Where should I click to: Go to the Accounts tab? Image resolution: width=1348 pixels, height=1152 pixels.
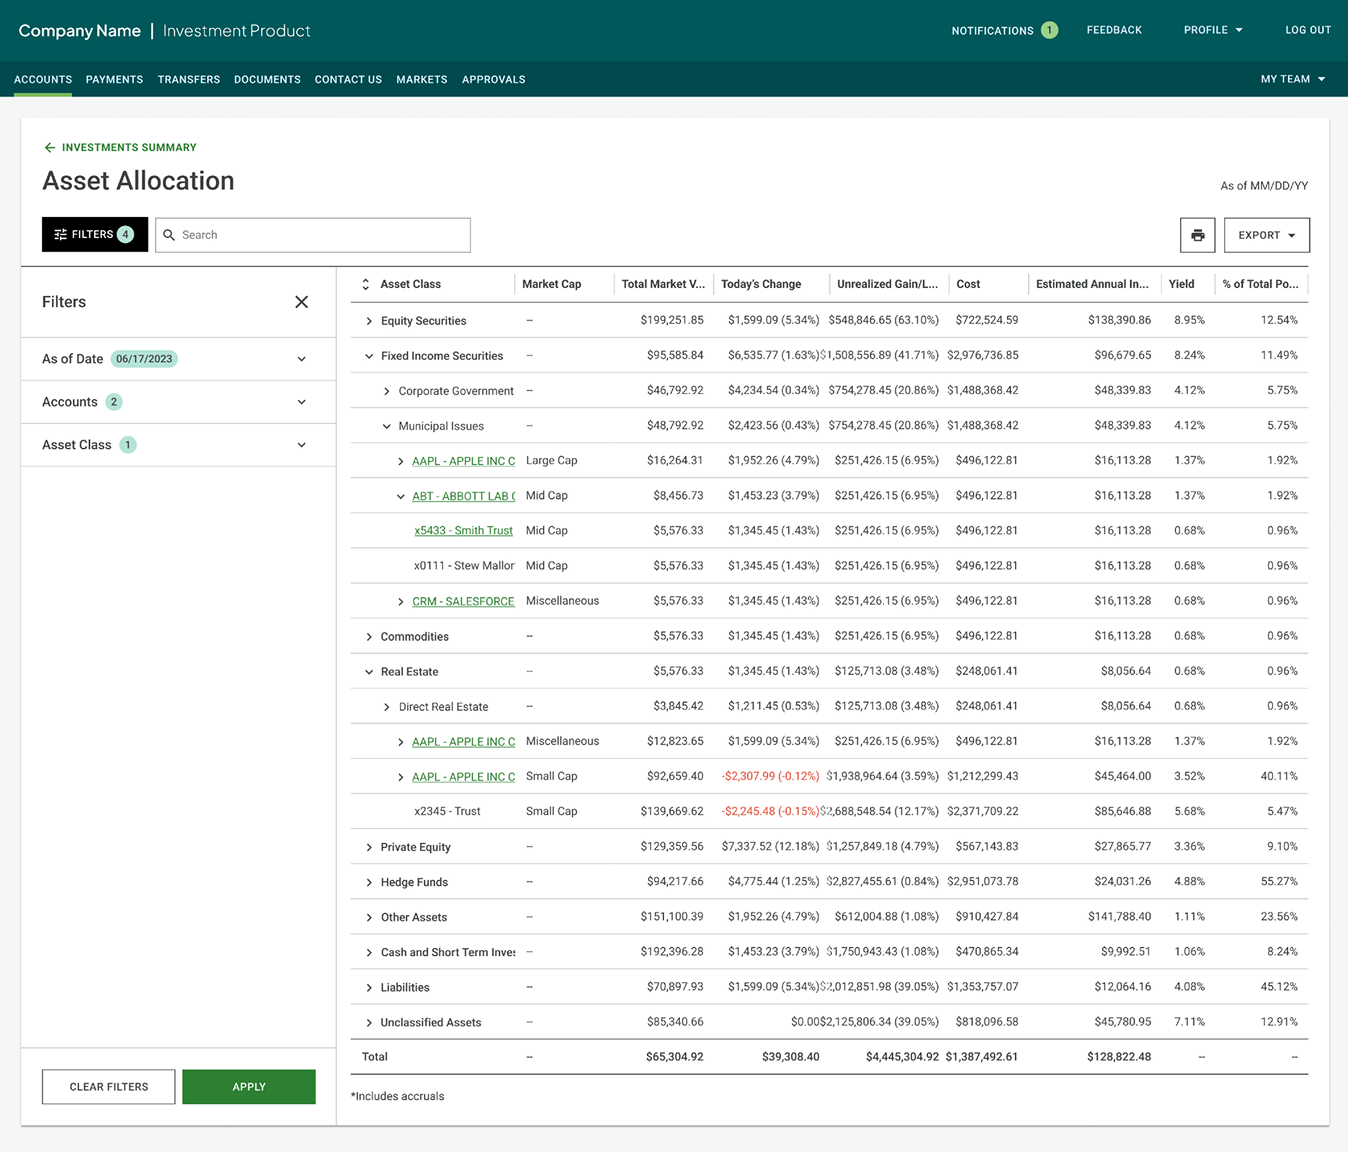(x=43, y=79)
